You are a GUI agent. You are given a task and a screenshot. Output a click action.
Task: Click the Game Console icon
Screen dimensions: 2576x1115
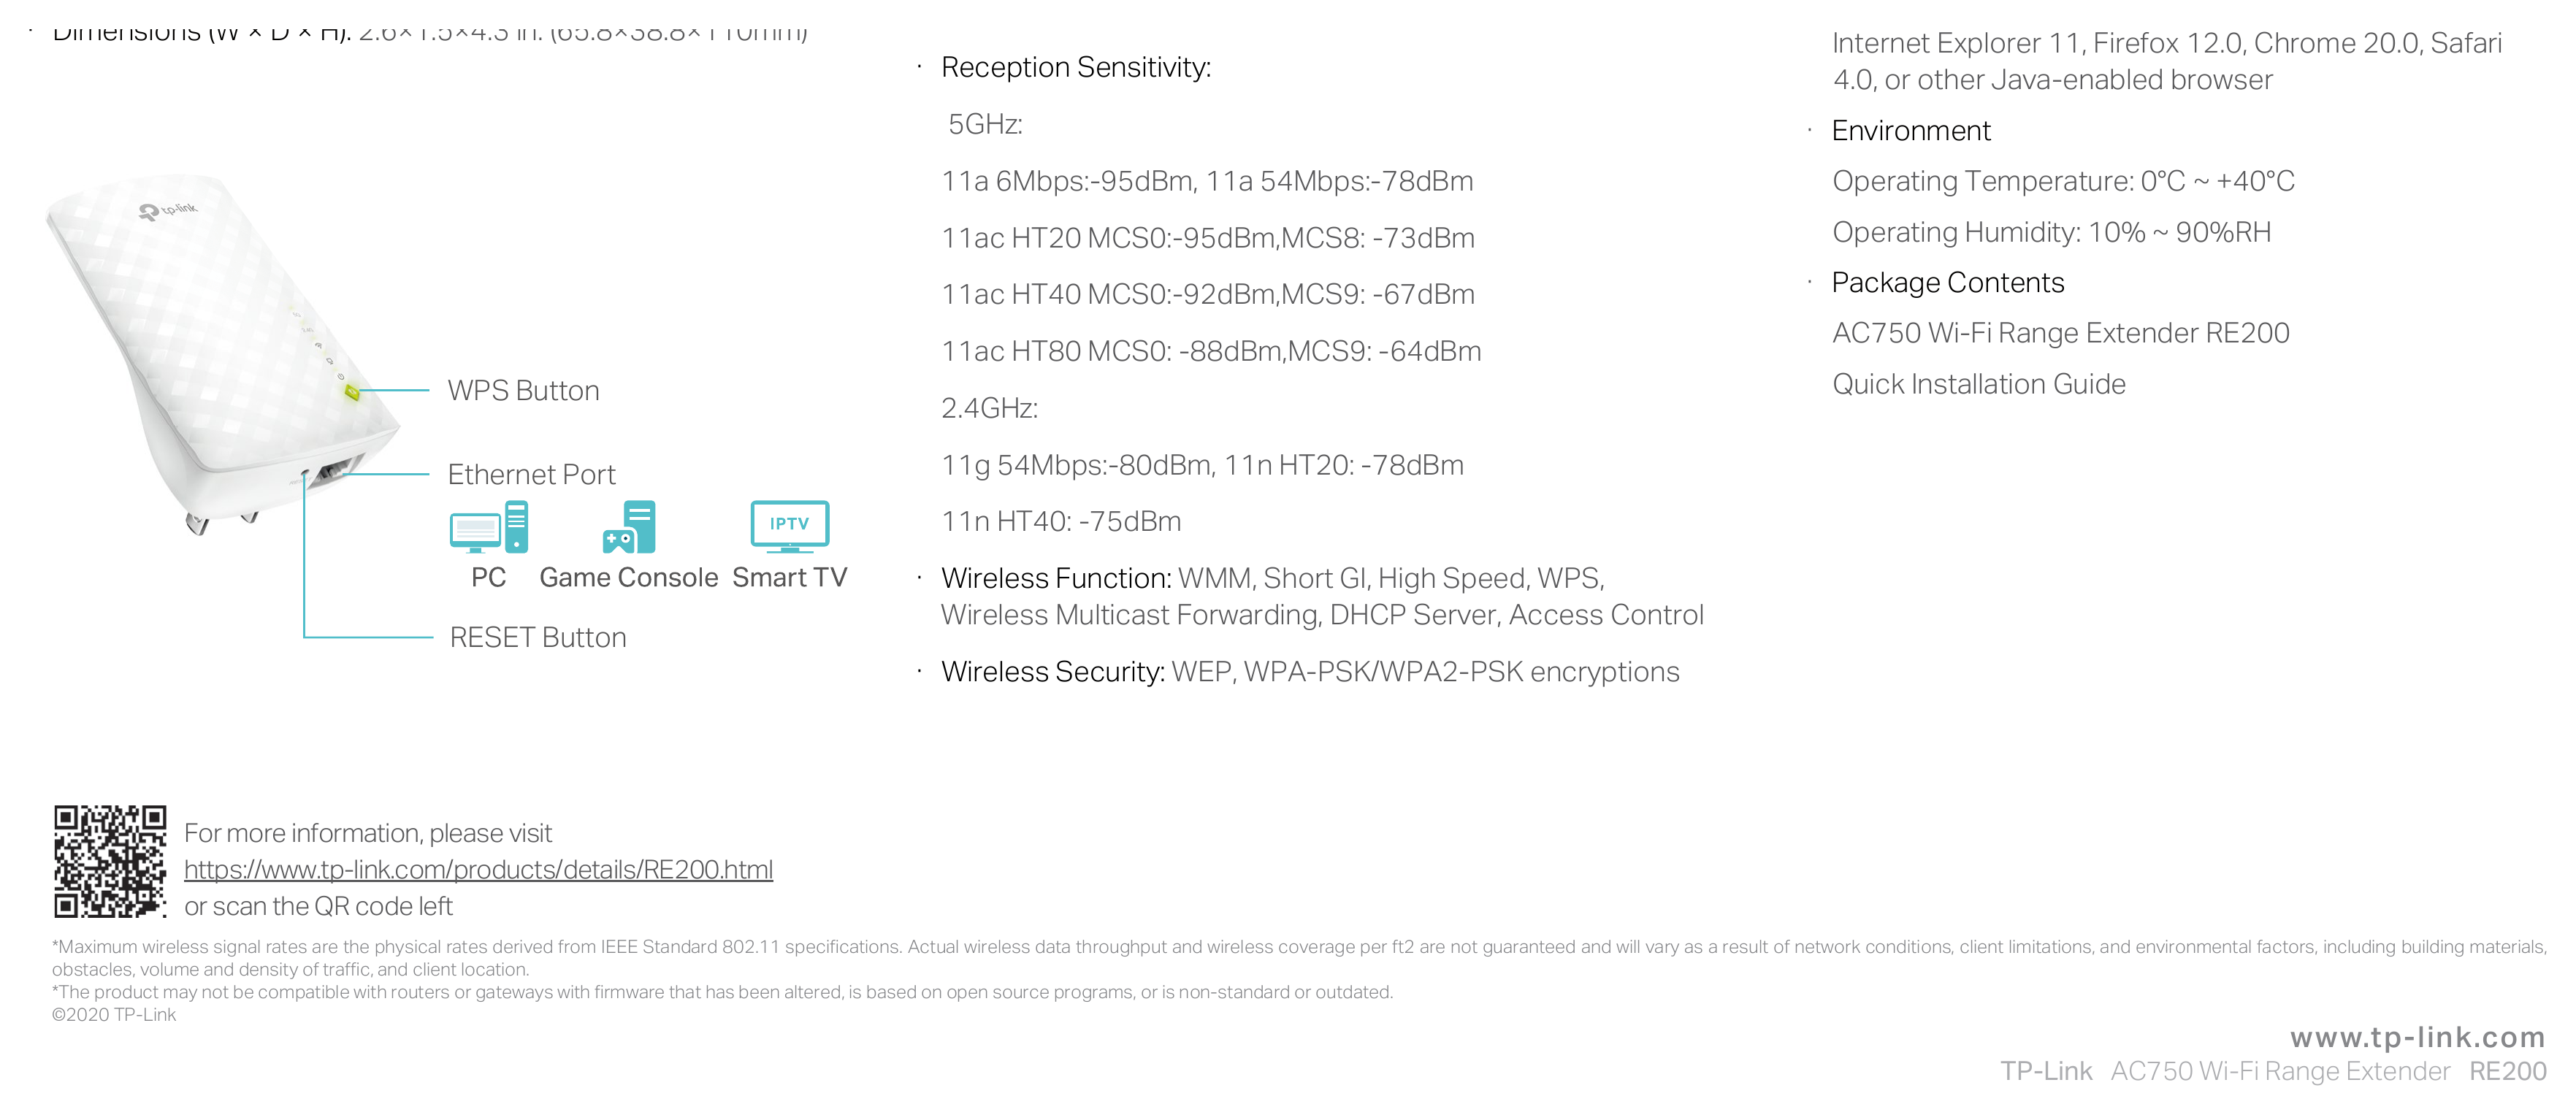[x=629, y=527]
